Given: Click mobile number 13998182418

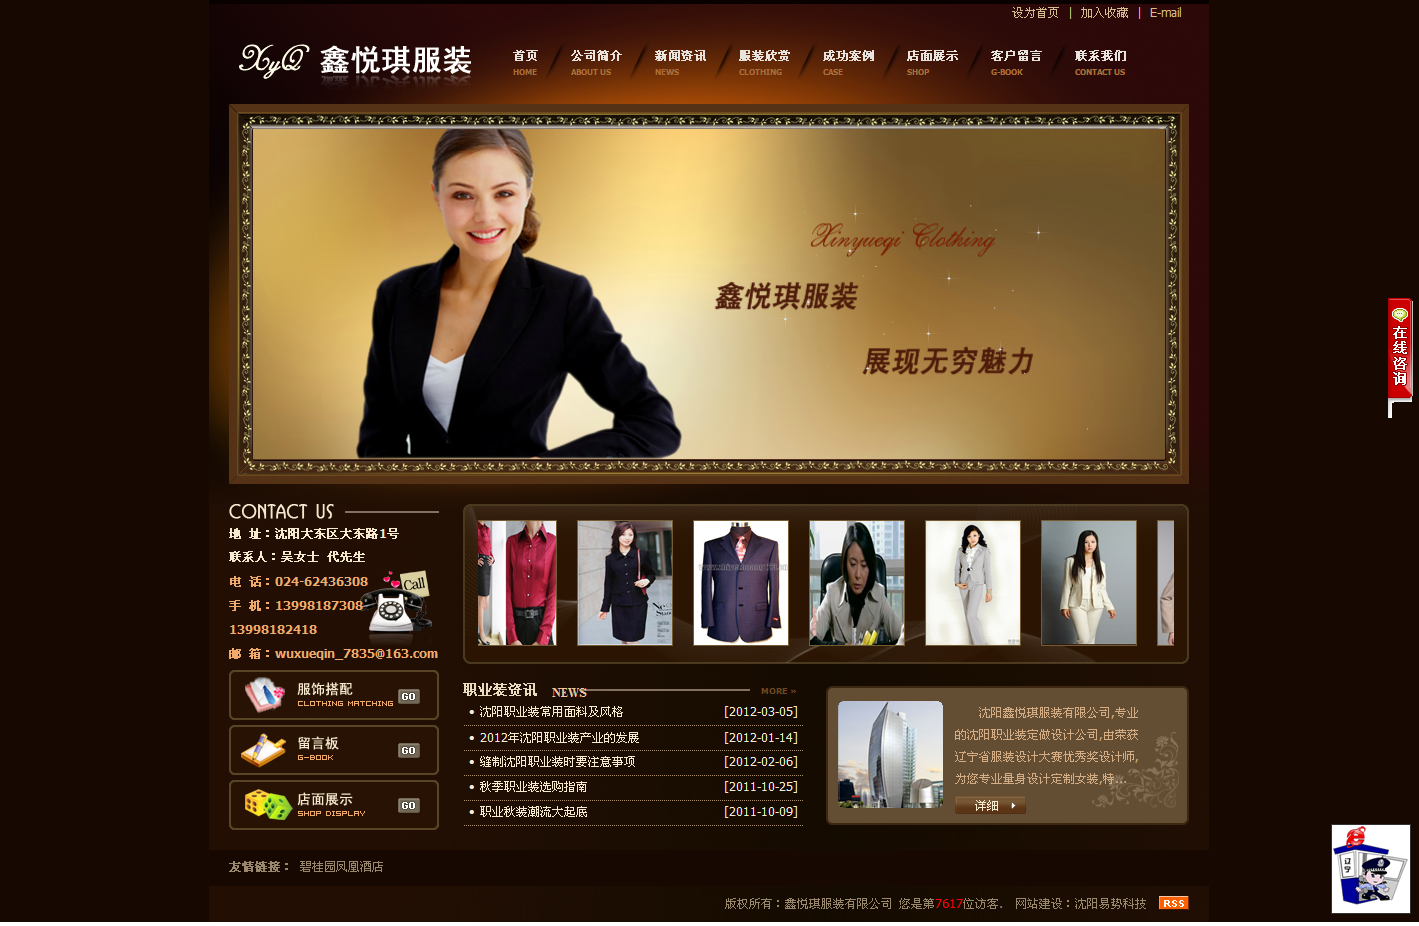Looking at the screenshot, I should point(273,630).
